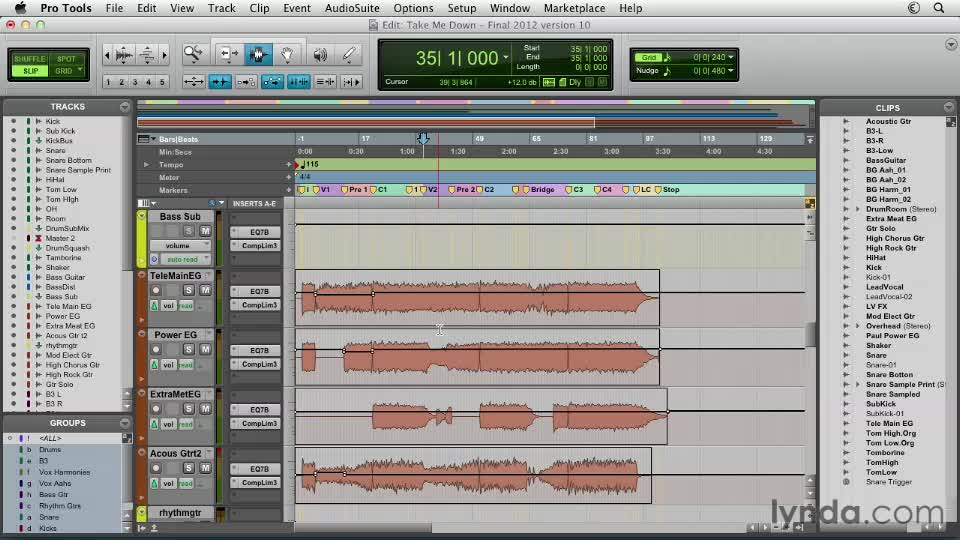Select the Grabber hand tool
Viewport: 960px width, 540px height.
[287, 54]
